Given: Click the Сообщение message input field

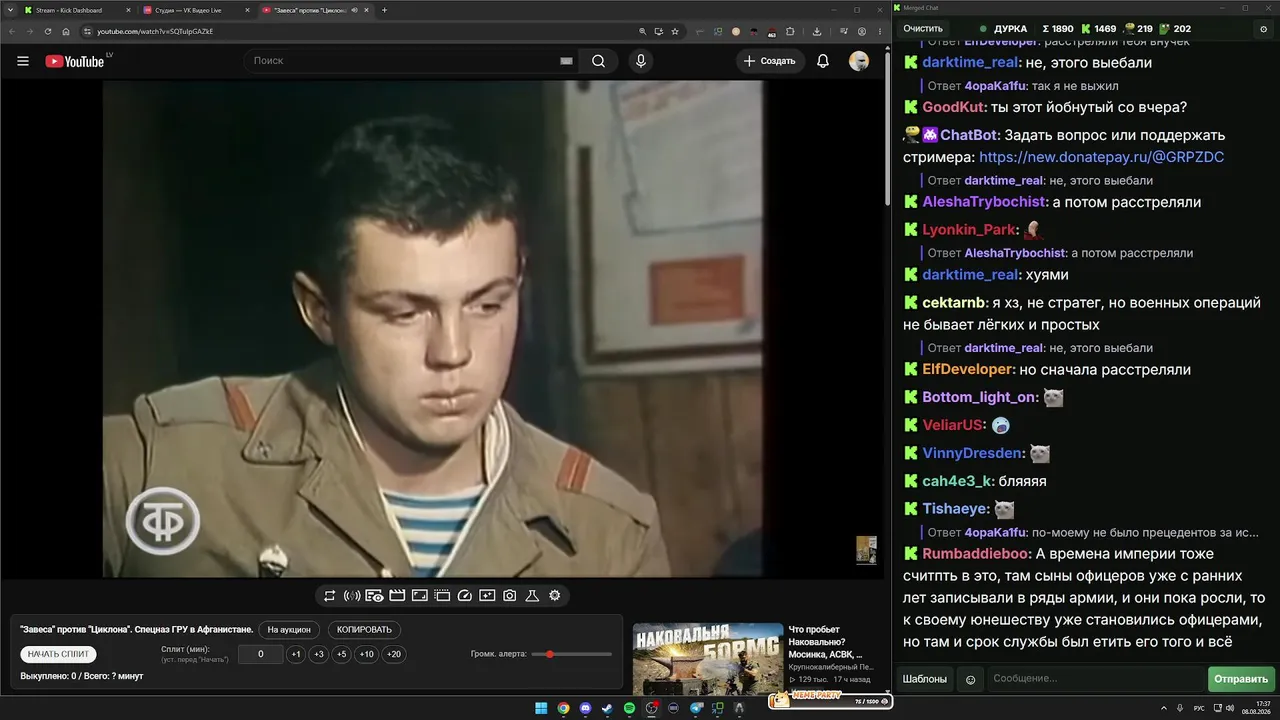Looking at the screenshot, I should 1096,679.
